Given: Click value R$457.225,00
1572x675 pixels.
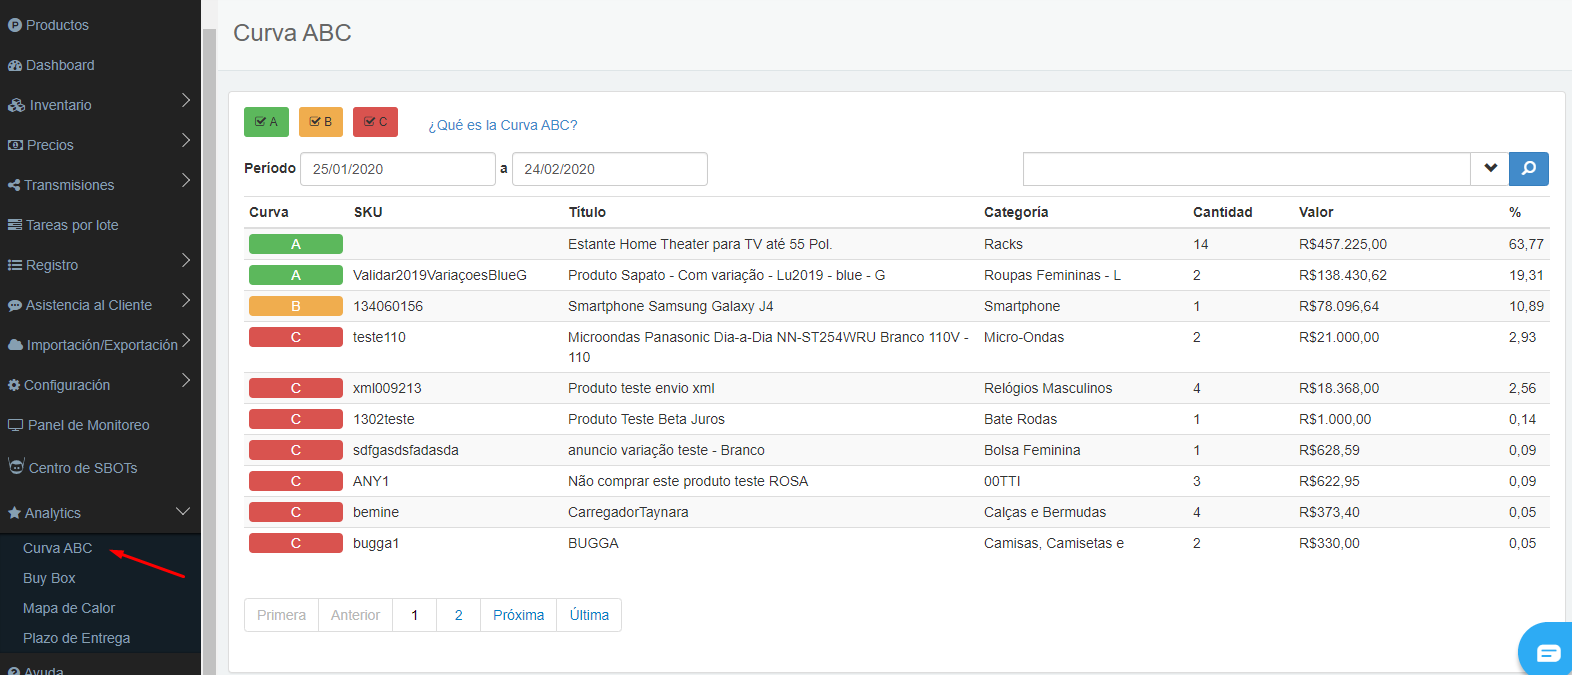Looking at the screenshot, I should pyautogui.click(x=1343, y=244).
